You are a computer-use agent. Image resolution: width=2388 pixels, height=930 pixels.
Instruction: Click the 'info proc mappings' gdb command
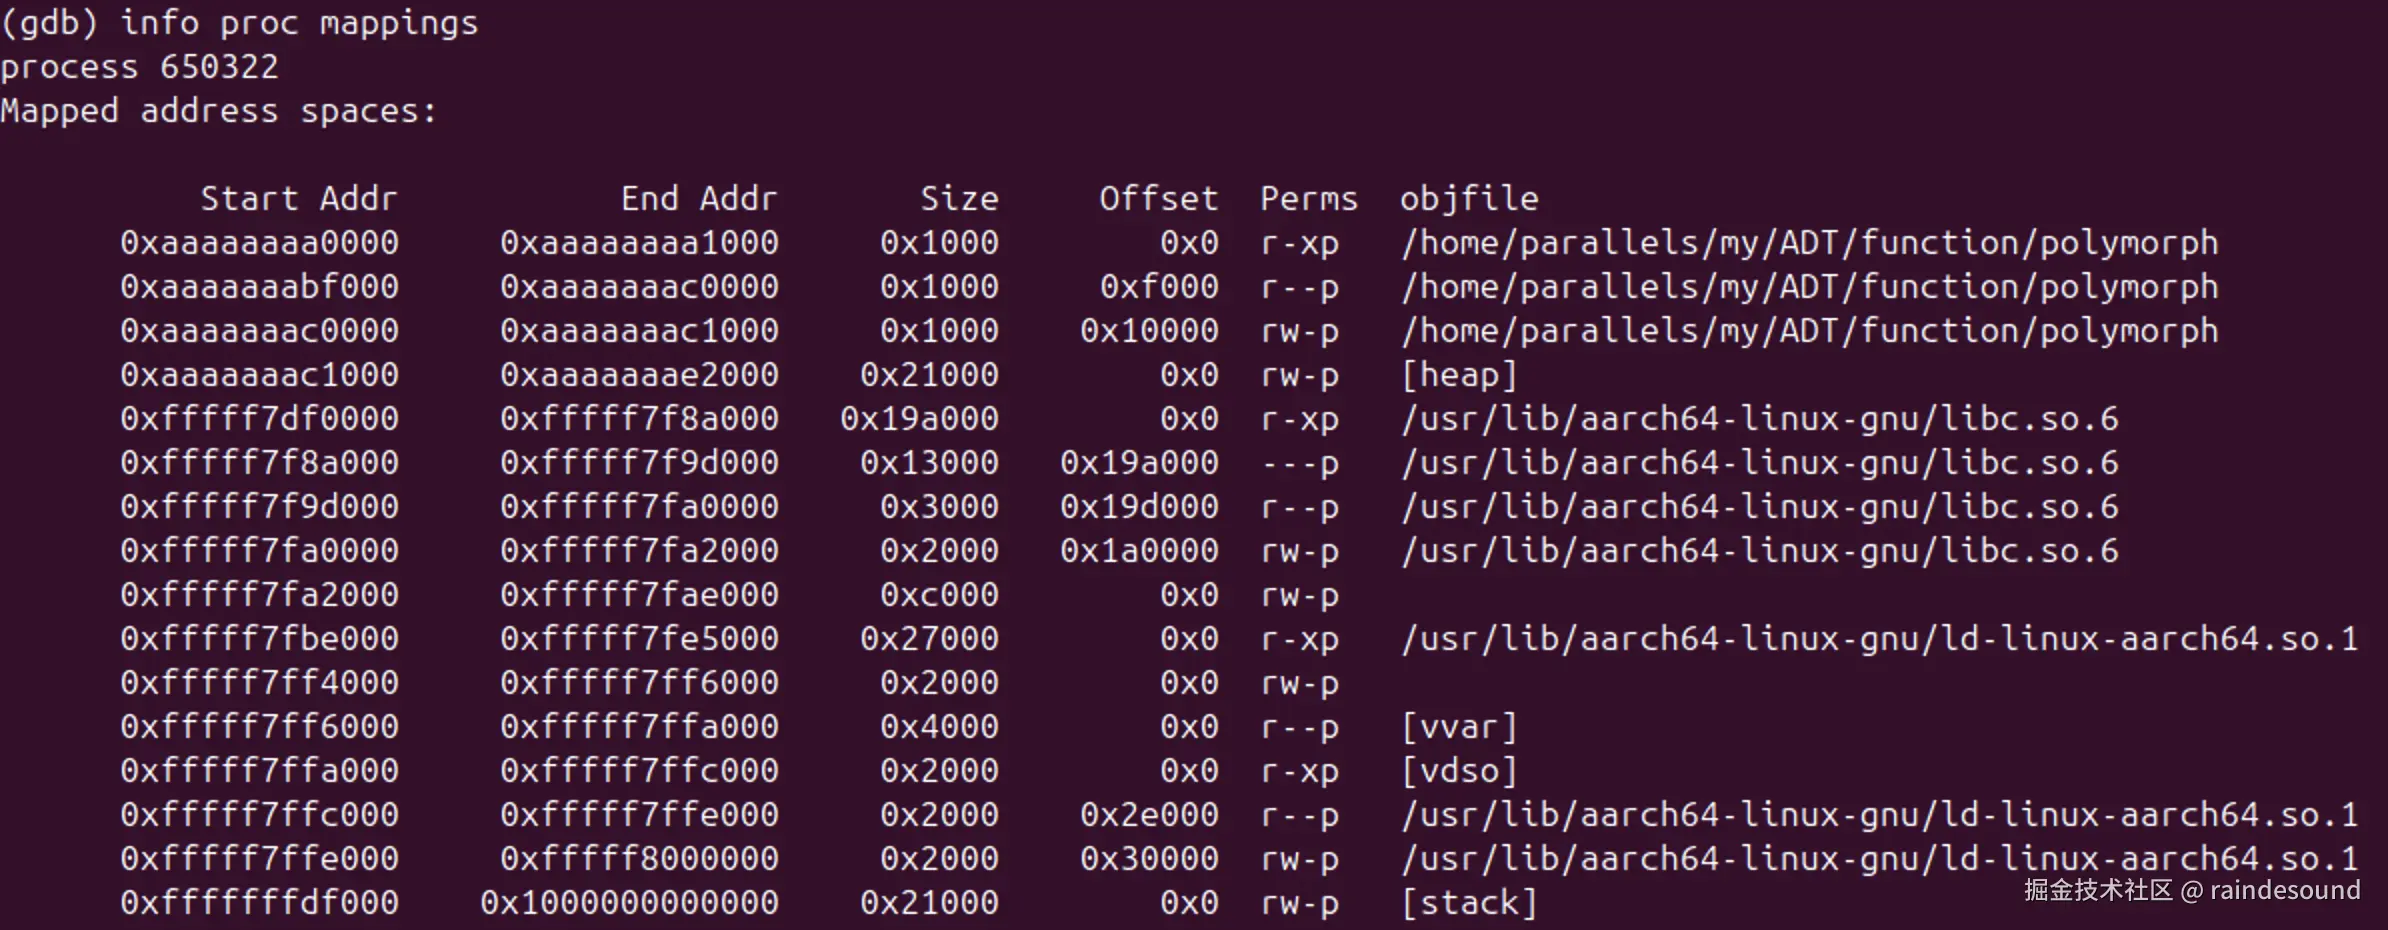tap(299, 22)
